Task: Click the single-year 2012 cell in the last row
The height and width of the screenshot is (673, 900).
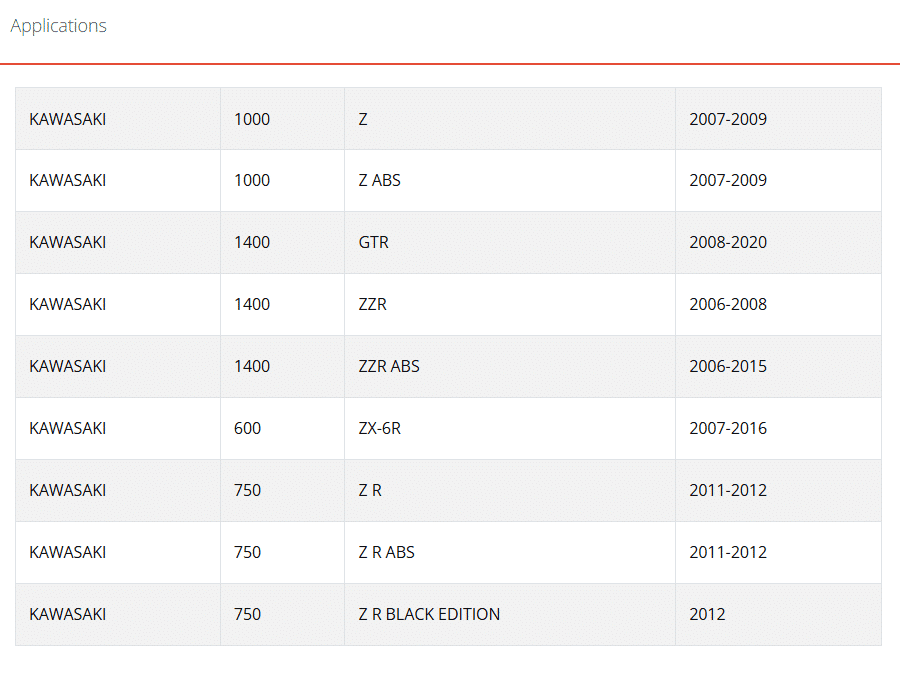Action: pos(707,614)
